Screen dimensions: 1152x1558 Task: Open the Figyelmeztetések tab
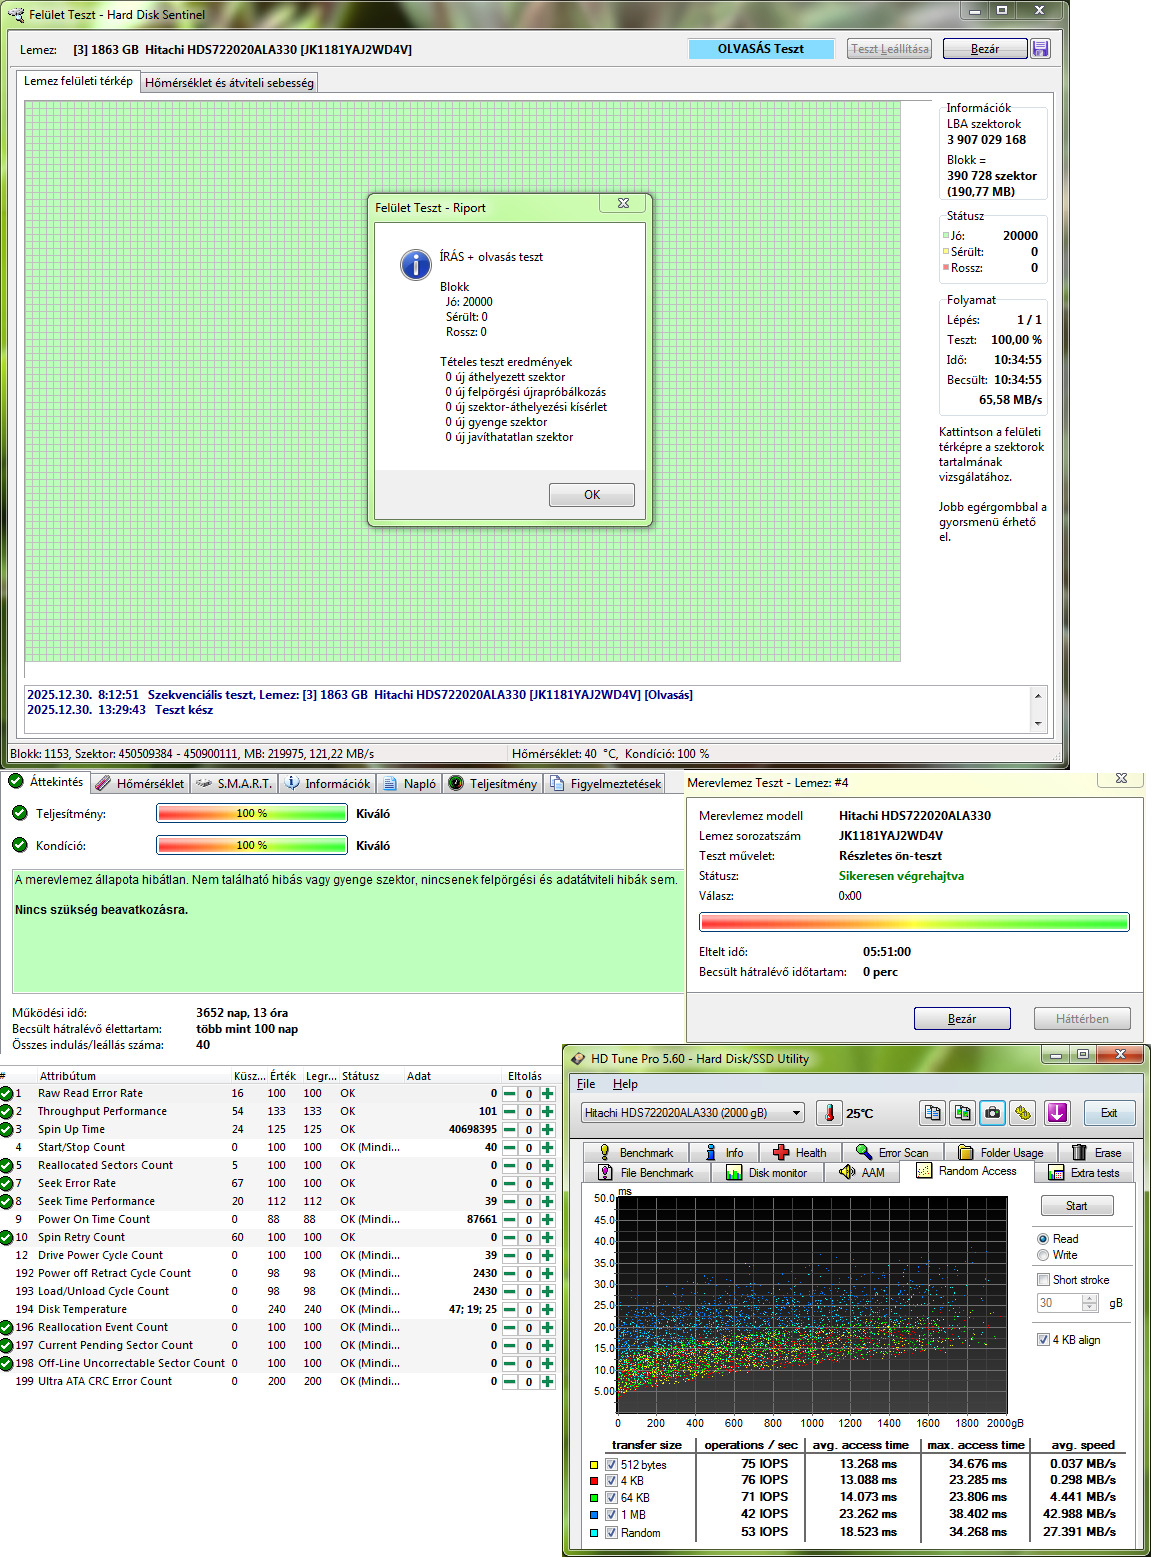tap(605, 784)
